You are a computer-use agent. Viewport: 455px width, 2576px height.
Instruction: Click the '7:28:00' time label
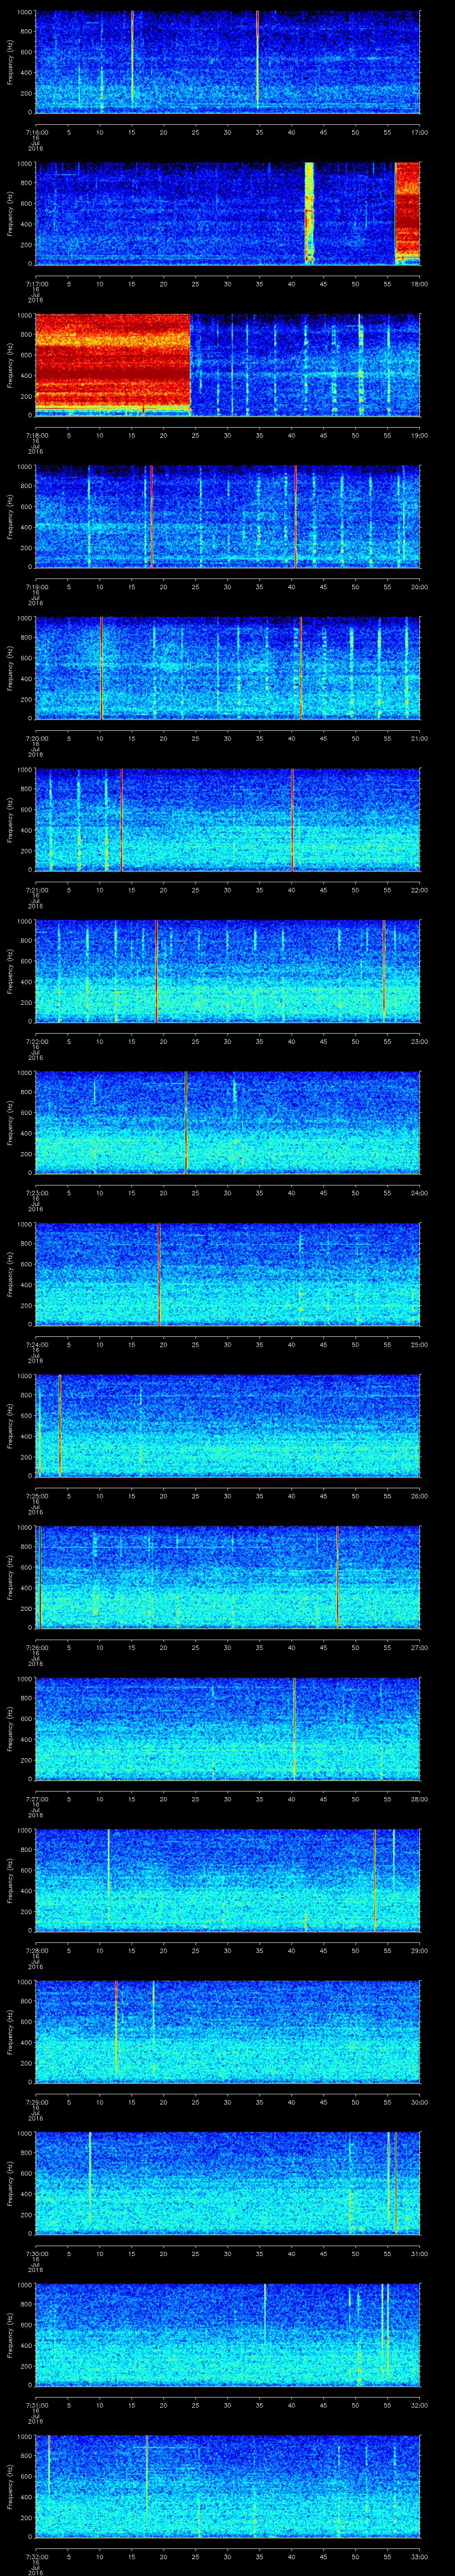[36, 1950]
